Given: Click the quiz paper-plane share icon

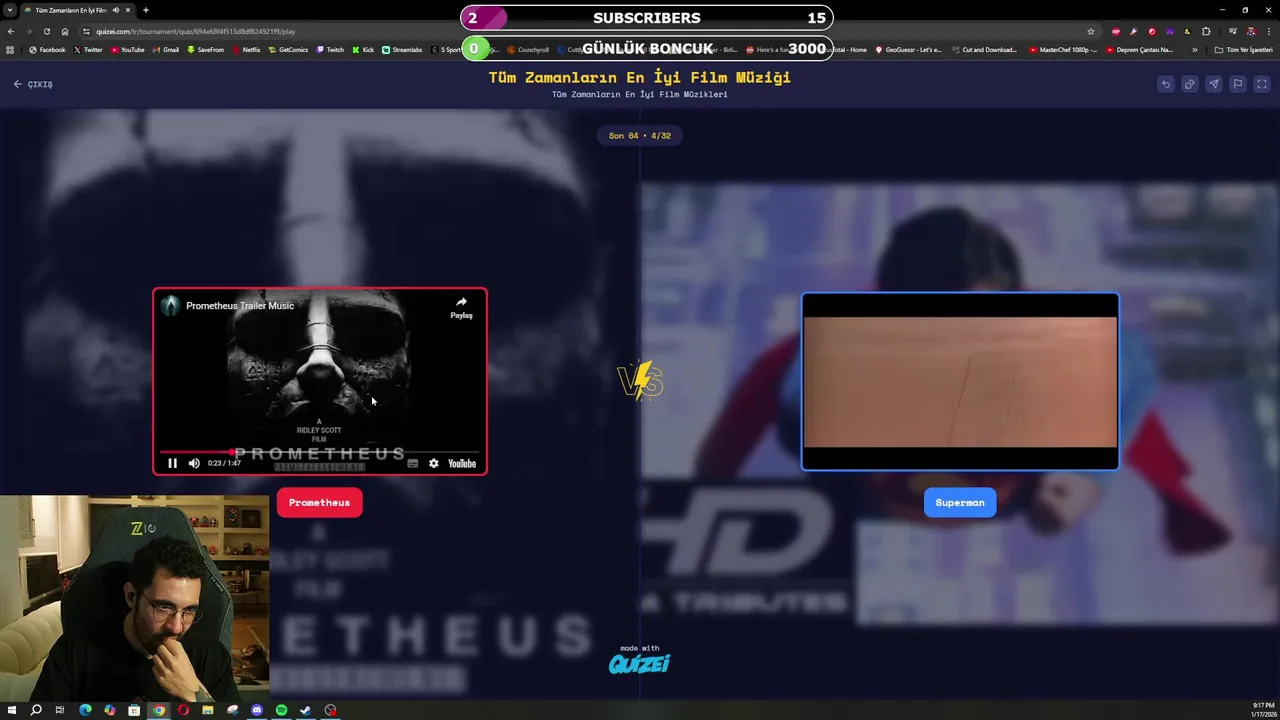Looking at the screenshot, I should coord(1213,84).
